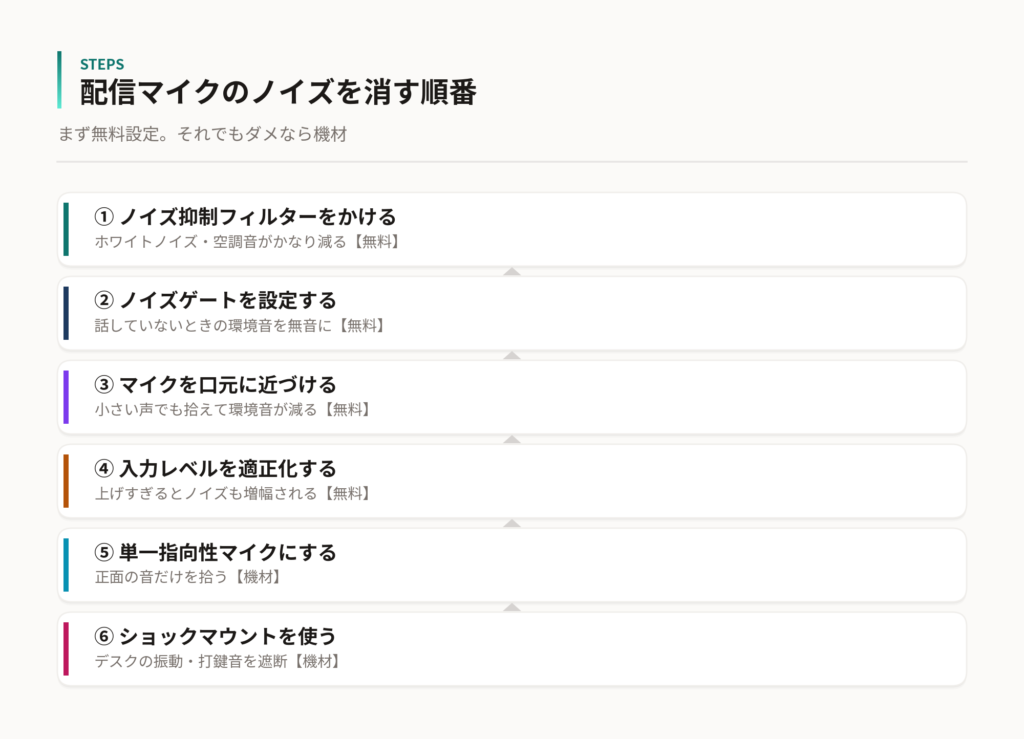
Task: Click the 入力レベルを適正化する step heading
Action: coord(228,469)
